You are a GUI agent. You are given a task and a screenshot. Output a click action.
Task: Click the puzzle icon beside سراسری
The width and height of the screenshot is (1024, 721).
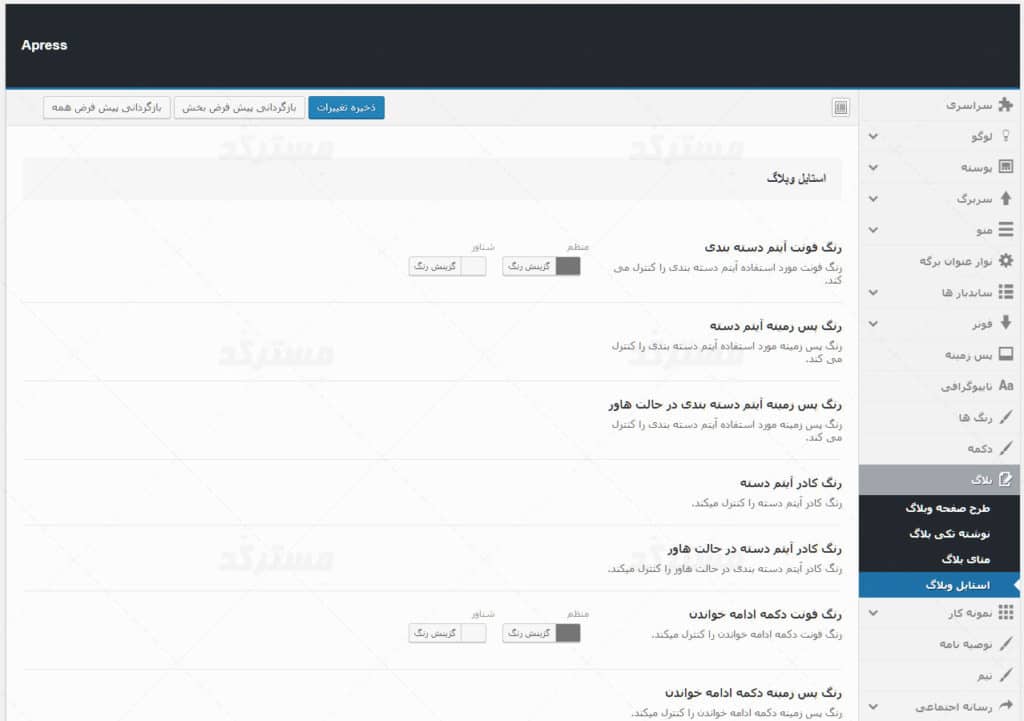click(x=1006, y=104)
